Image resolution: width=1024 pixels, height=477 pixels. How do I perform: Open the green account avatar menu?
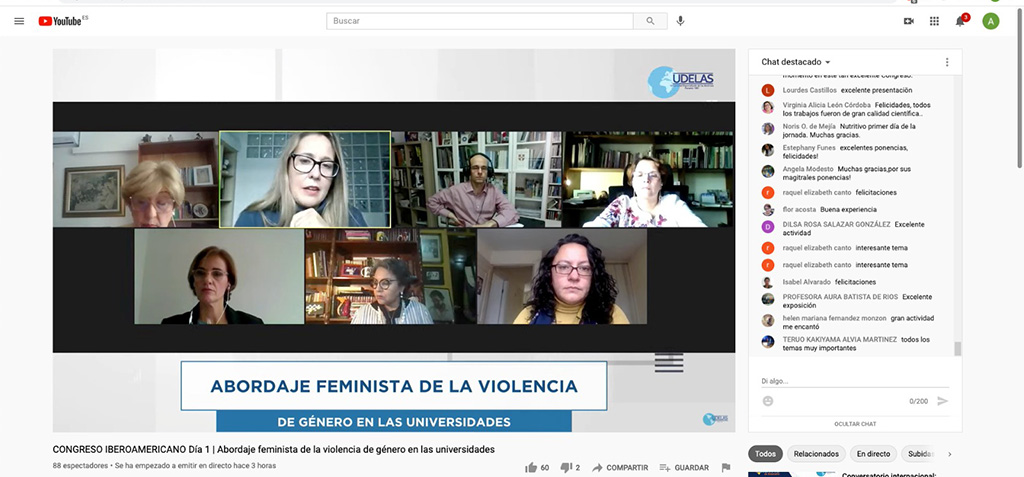point(990,21)
